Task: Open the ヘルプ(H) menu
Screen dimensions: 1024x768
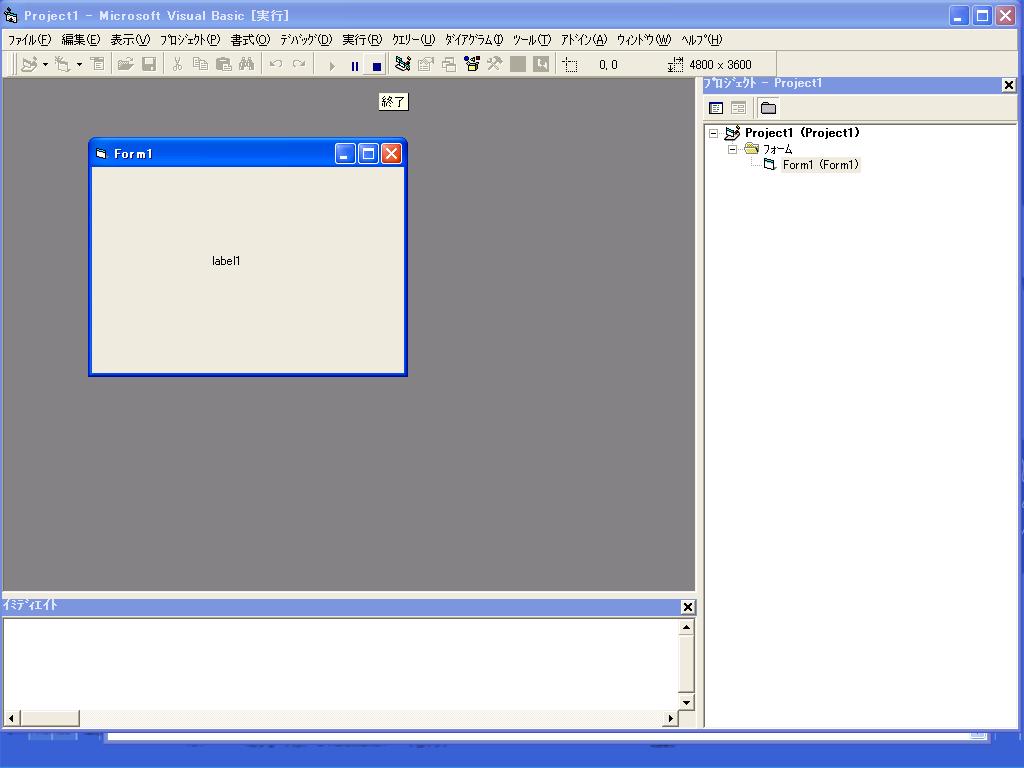Action: point(701,40)
